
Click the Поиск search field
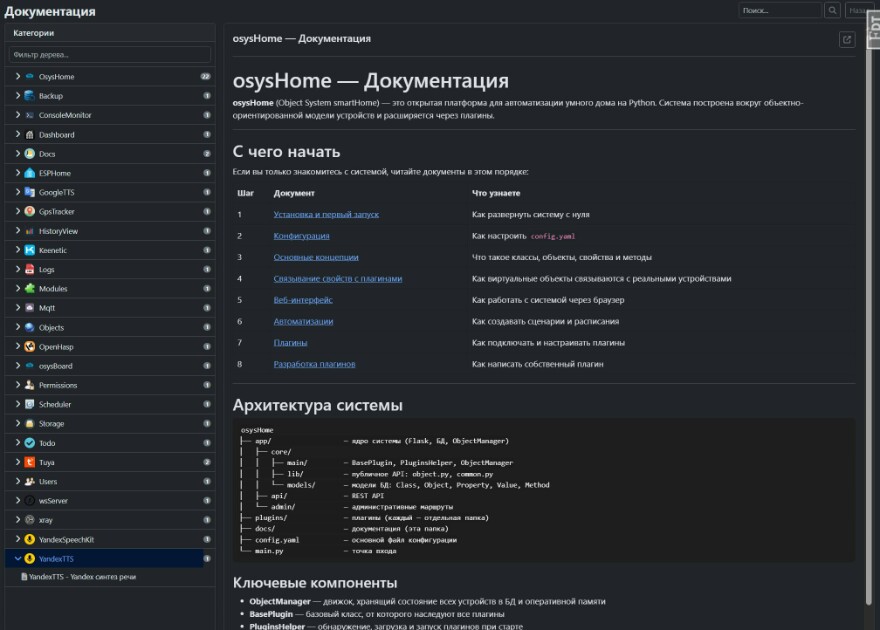coord(780,10)
